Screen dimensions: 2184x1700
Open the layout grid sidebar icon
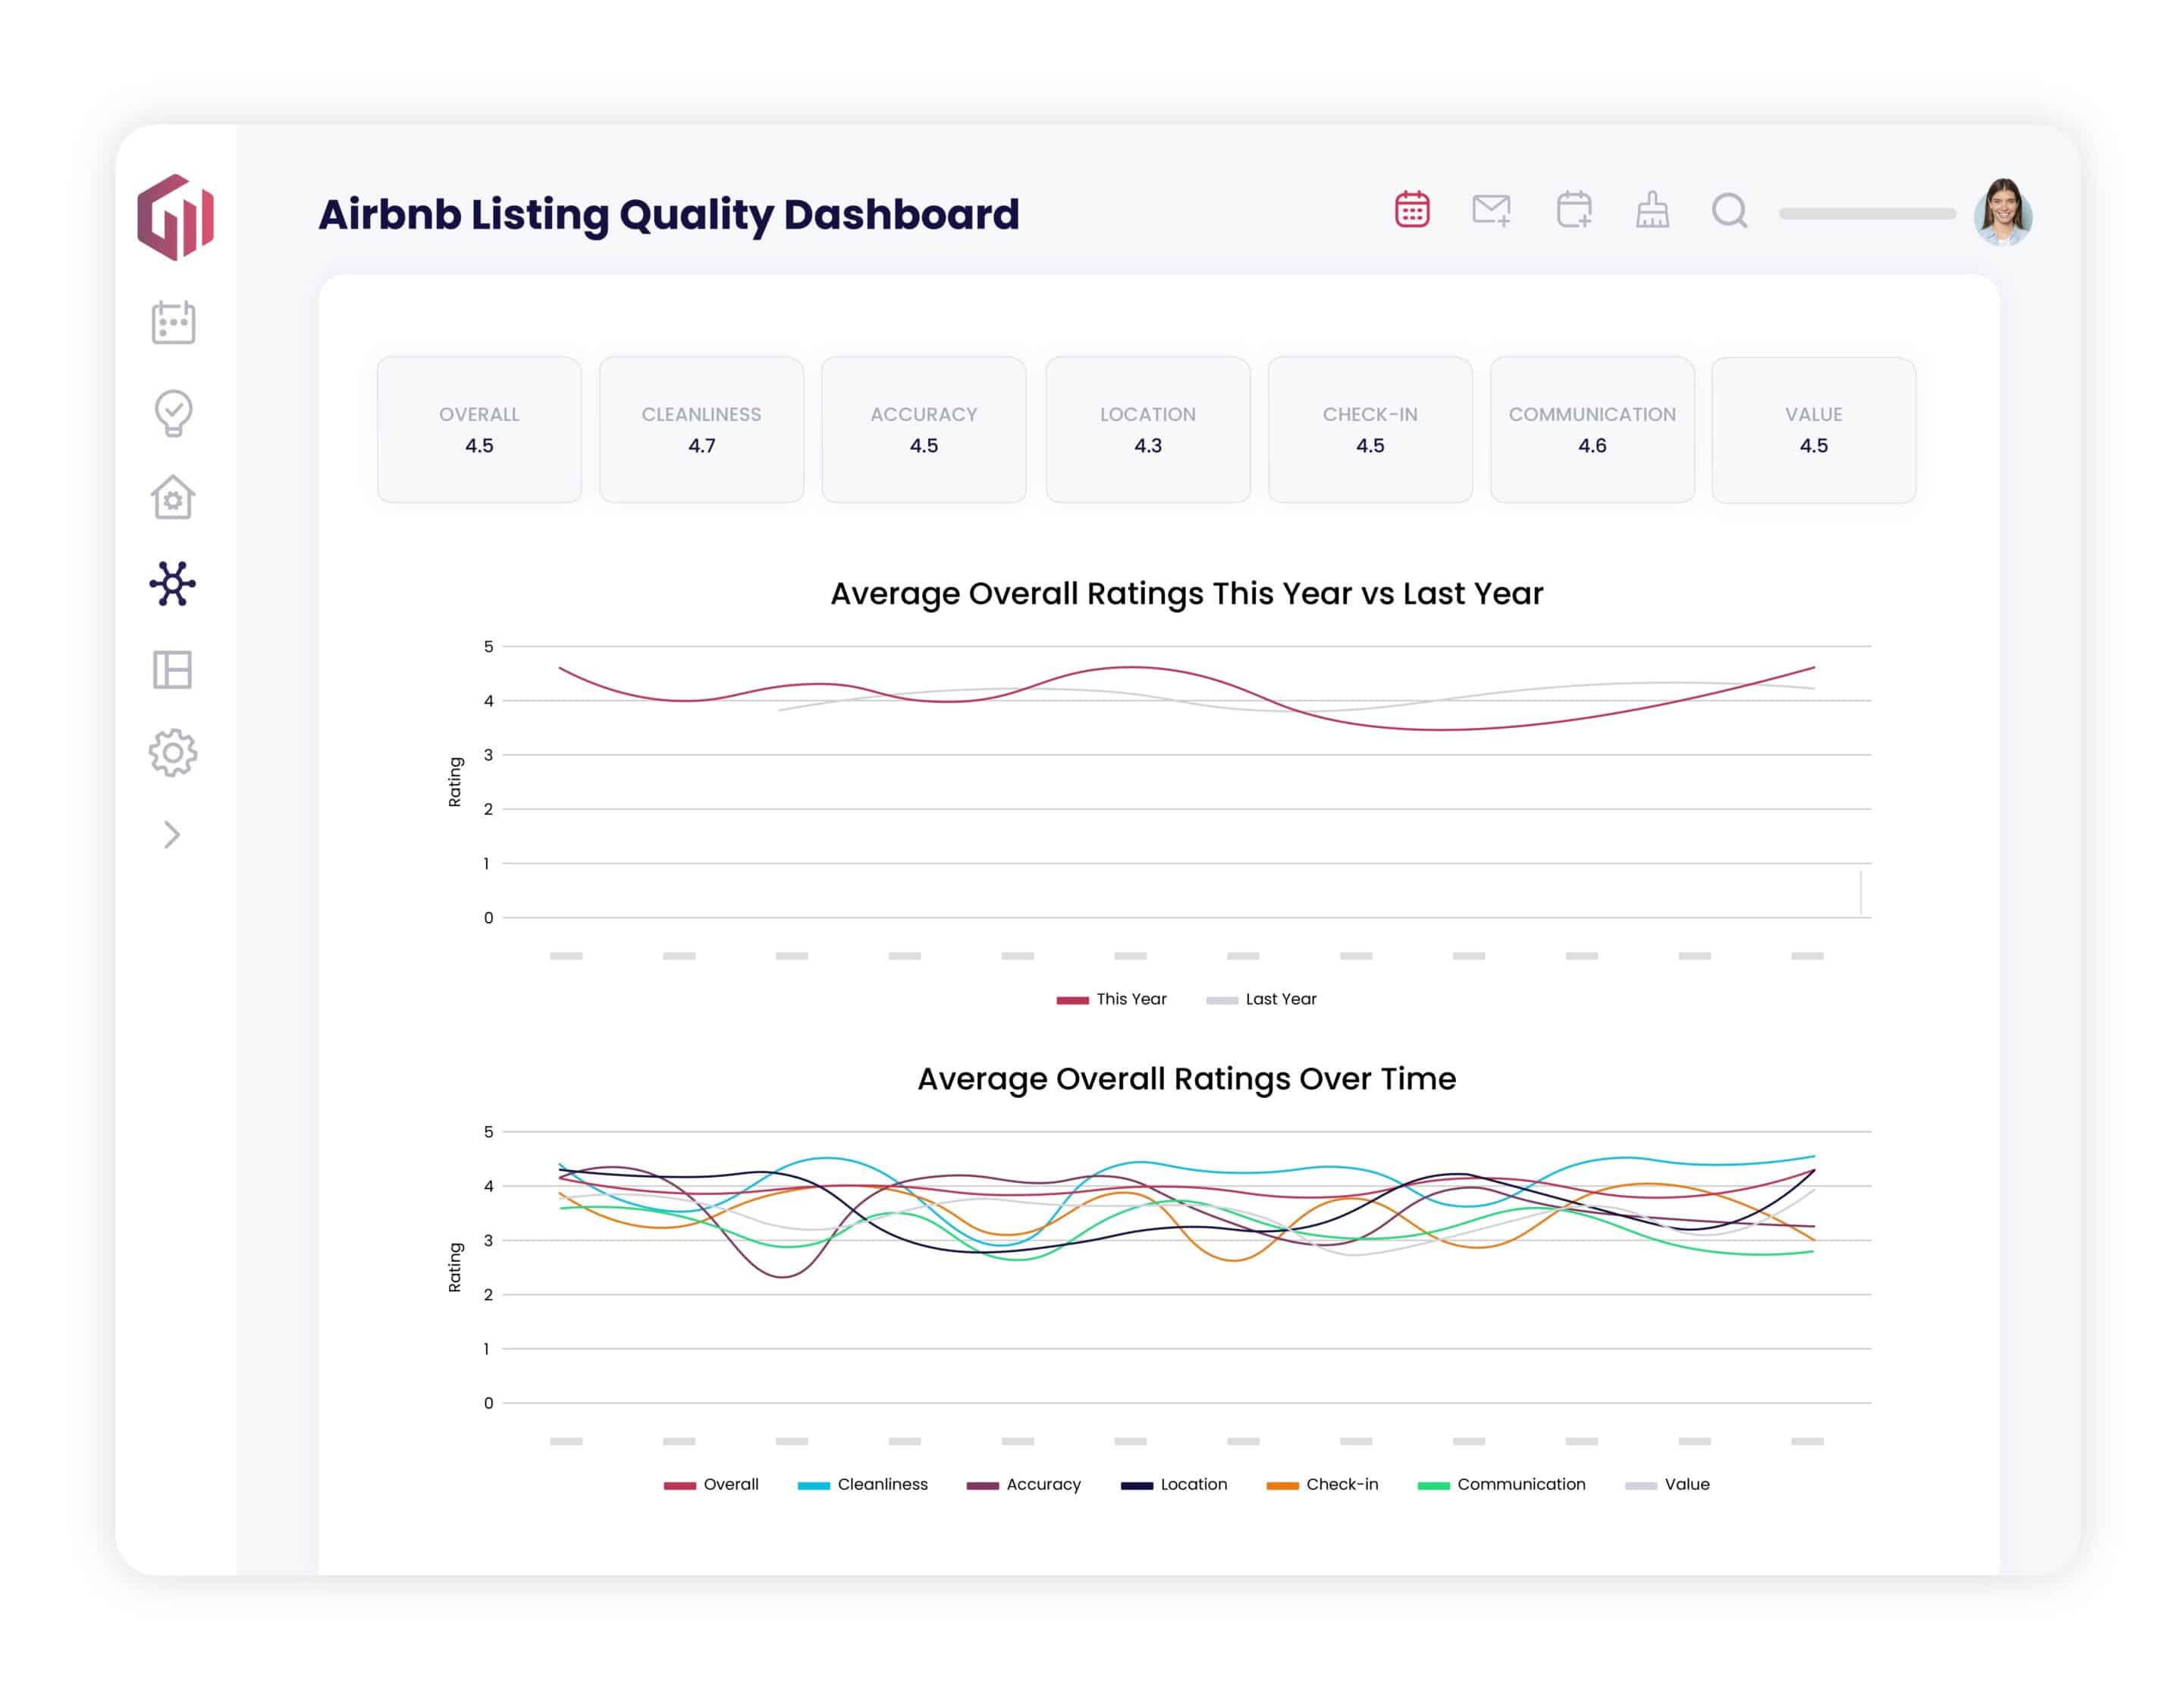pos(172,669)
